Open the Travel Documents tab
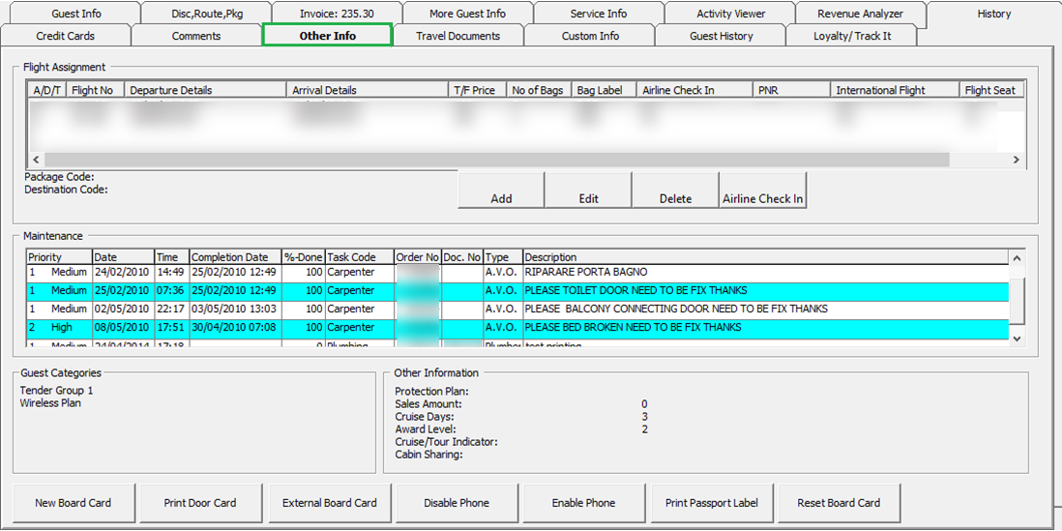 (x=458, y=36)
